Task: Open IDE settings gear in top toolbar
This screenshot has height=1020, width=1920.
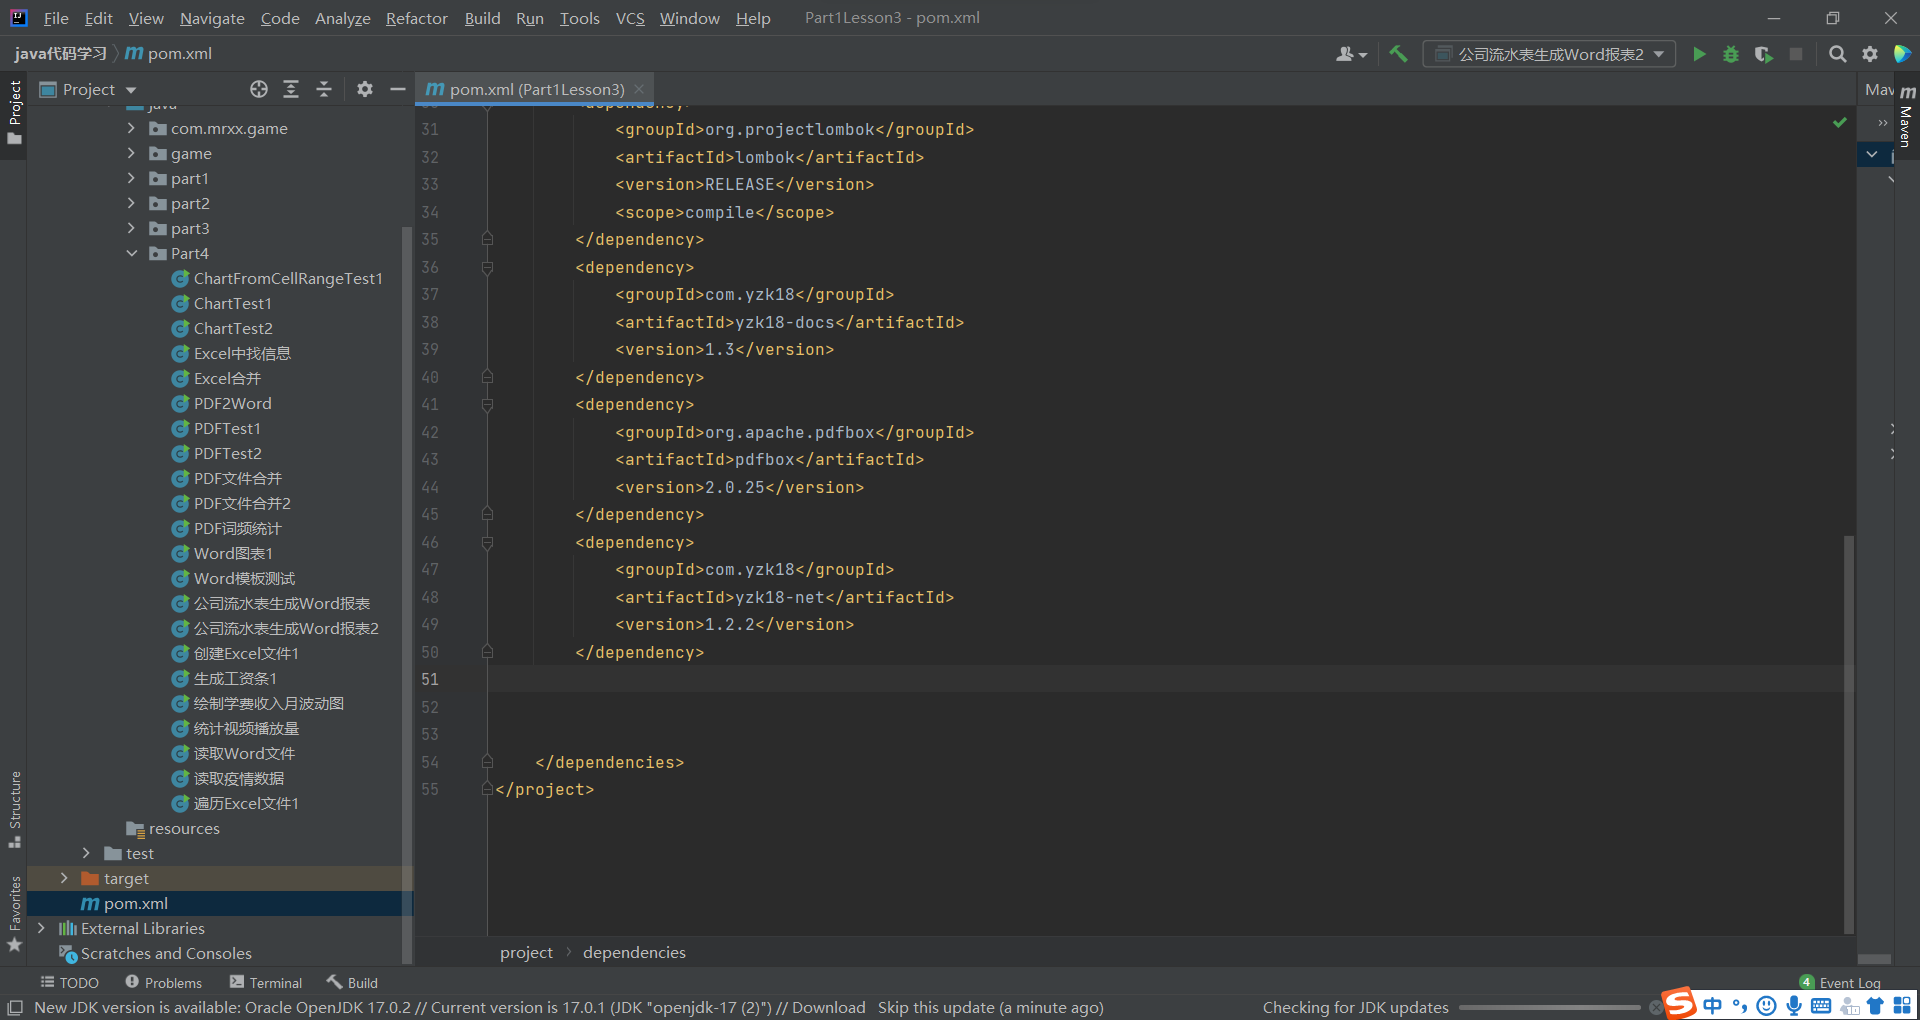Action: point(1870,54)
